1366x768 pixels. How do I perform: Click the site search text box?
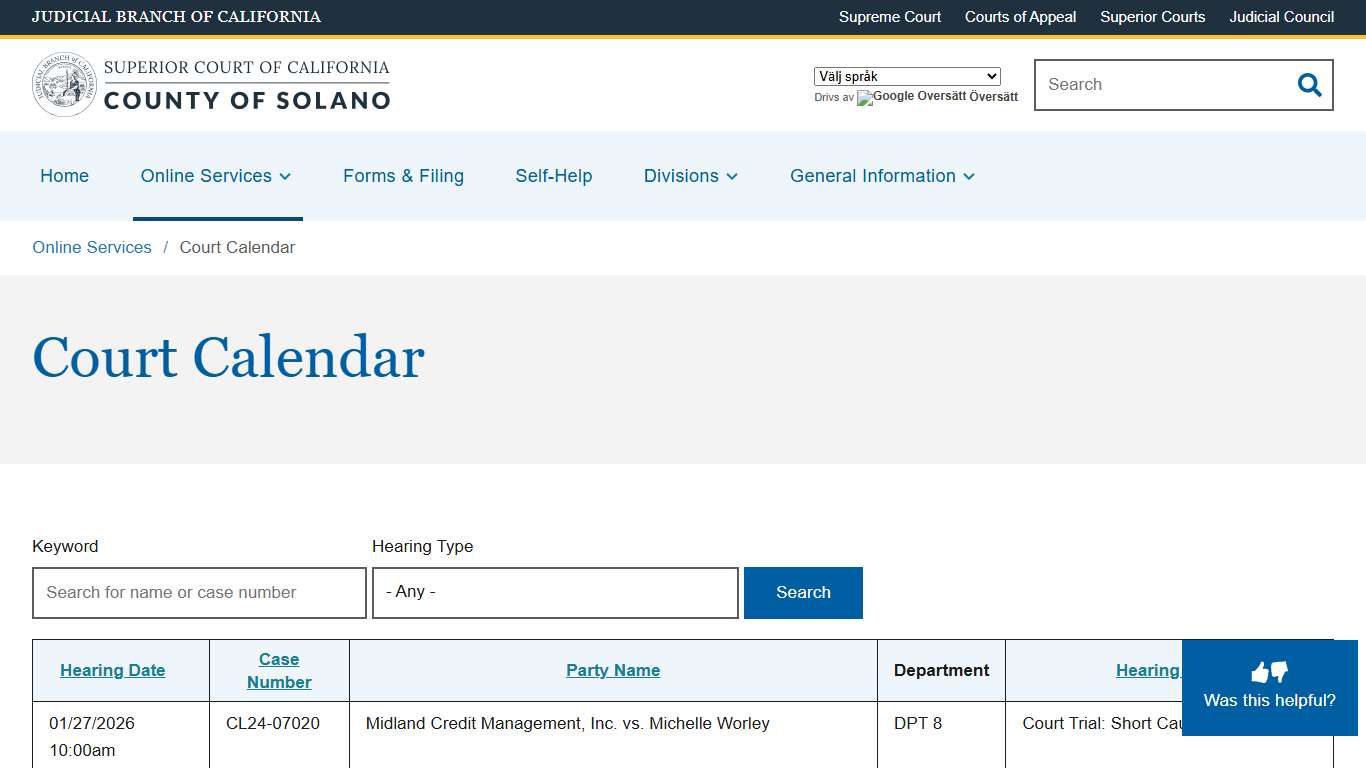point(1160,85)
